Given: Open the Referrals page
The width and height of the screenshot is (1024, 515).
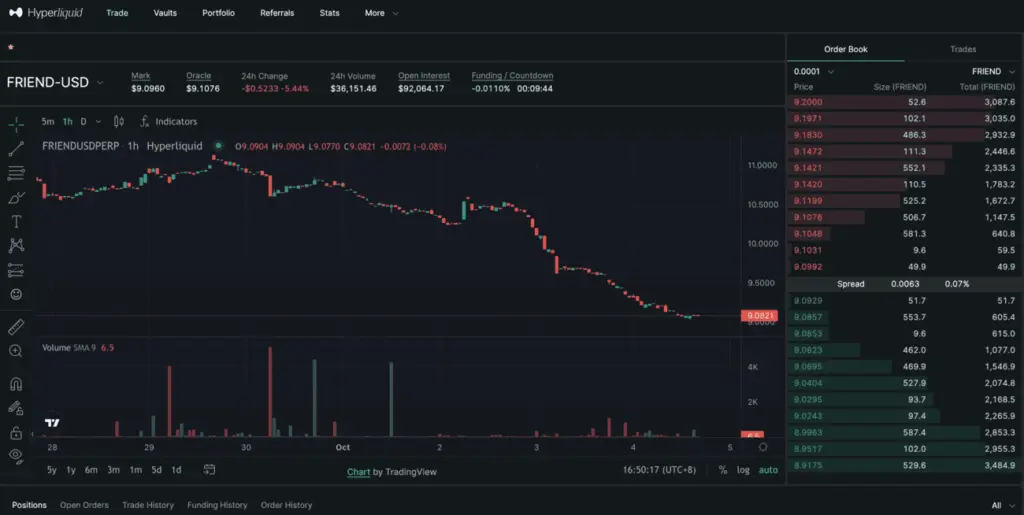Looking at the screenshot, I should 277,13.
